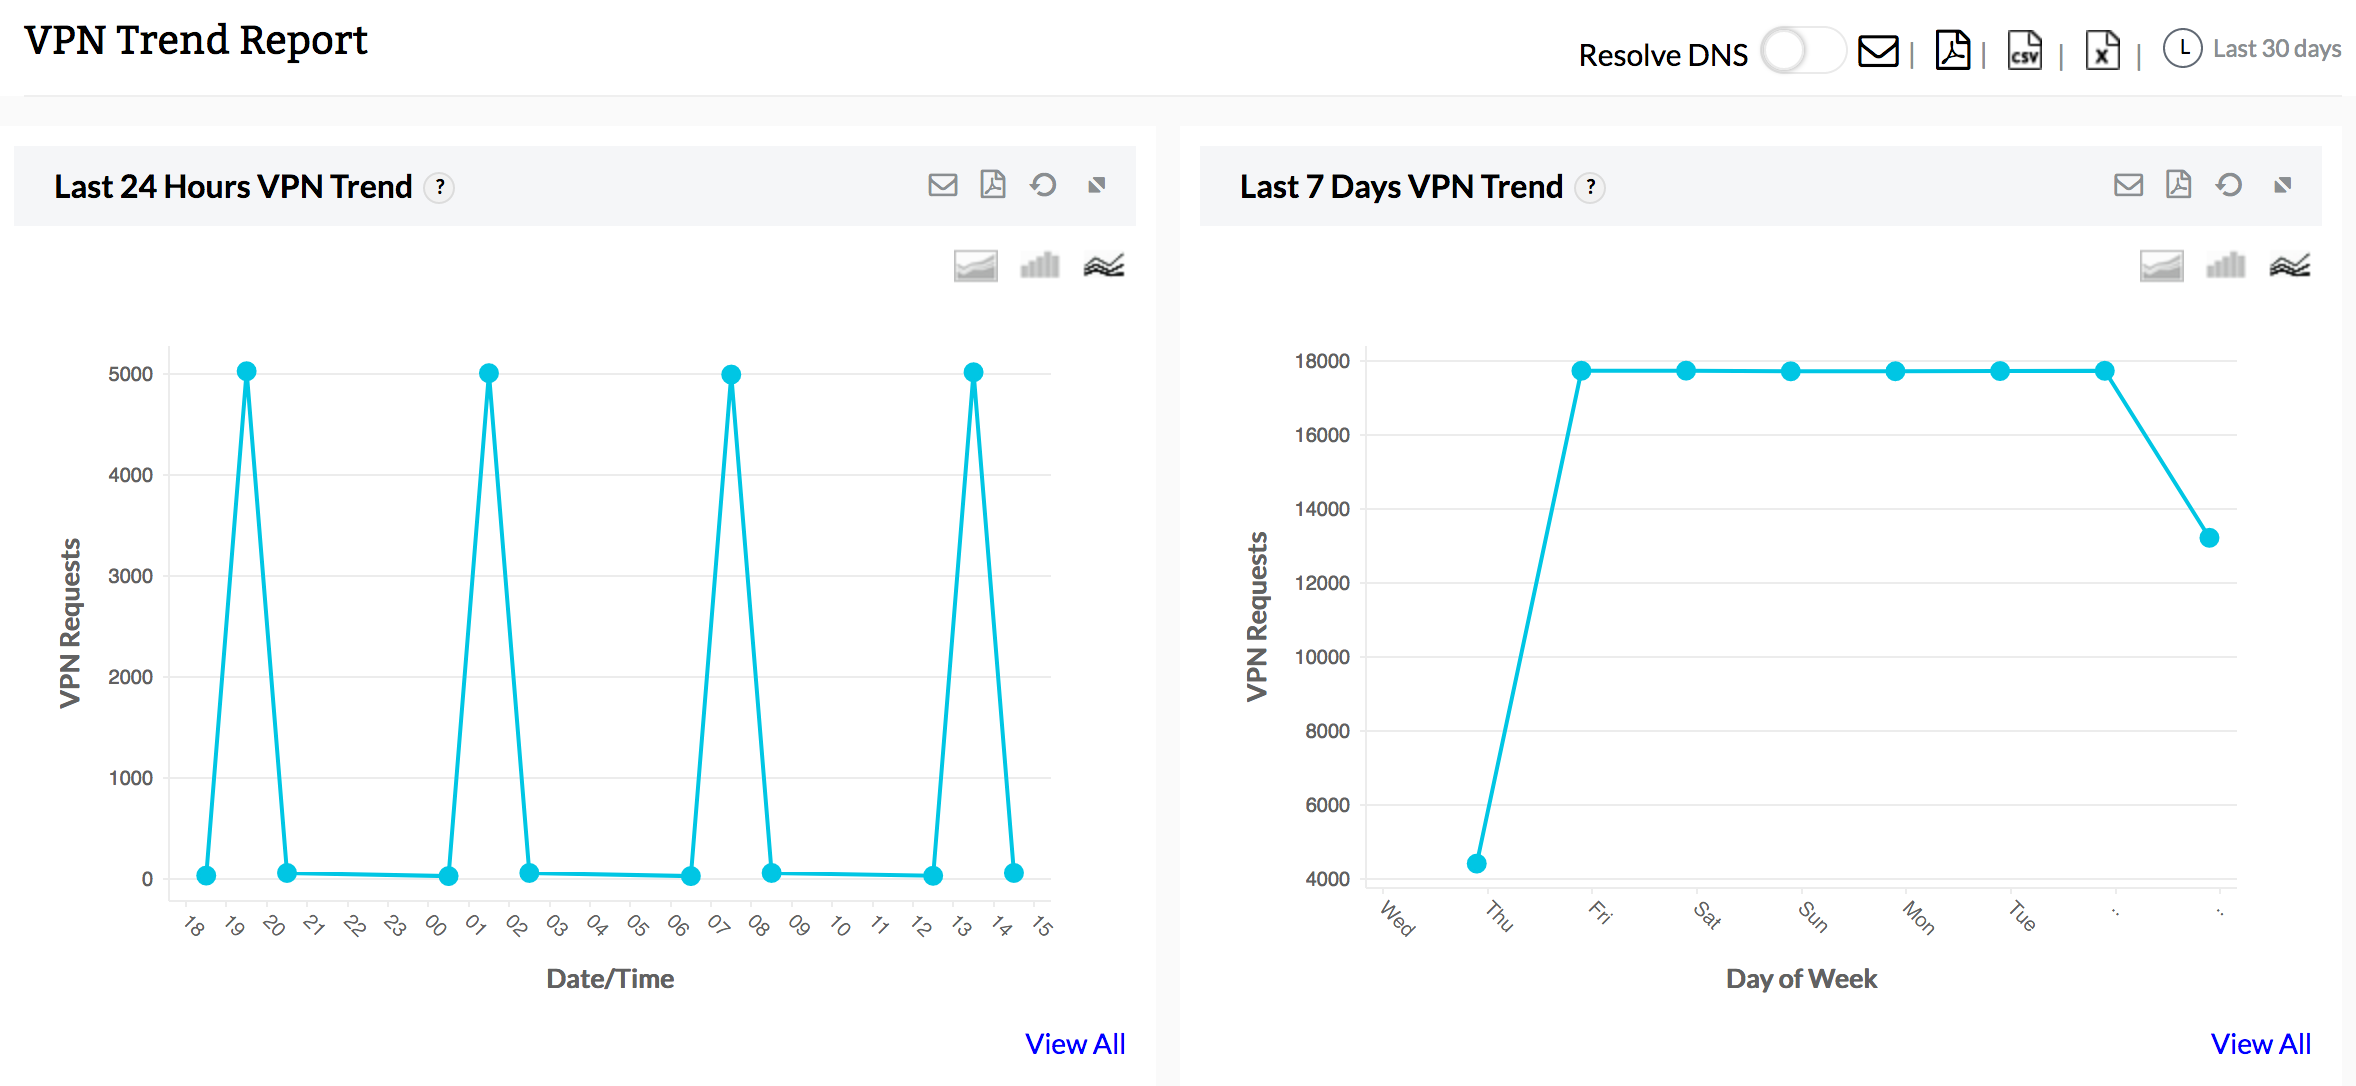
Task: Expand the Last 24 Hours widget
Action: [1097, 185]
